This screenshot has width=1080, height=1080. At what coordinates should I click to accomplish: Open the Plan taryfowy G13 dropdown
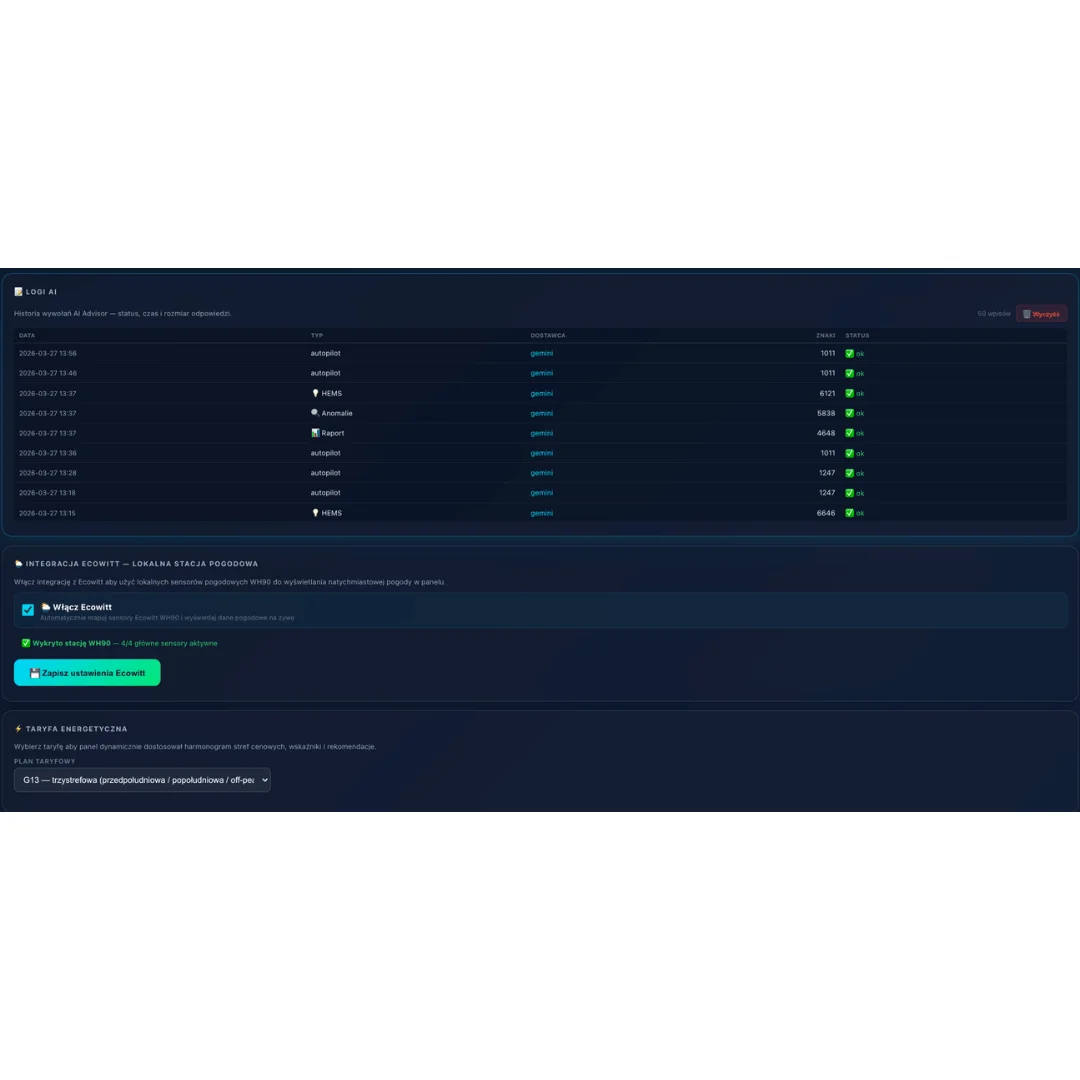(x=142, y=780)
